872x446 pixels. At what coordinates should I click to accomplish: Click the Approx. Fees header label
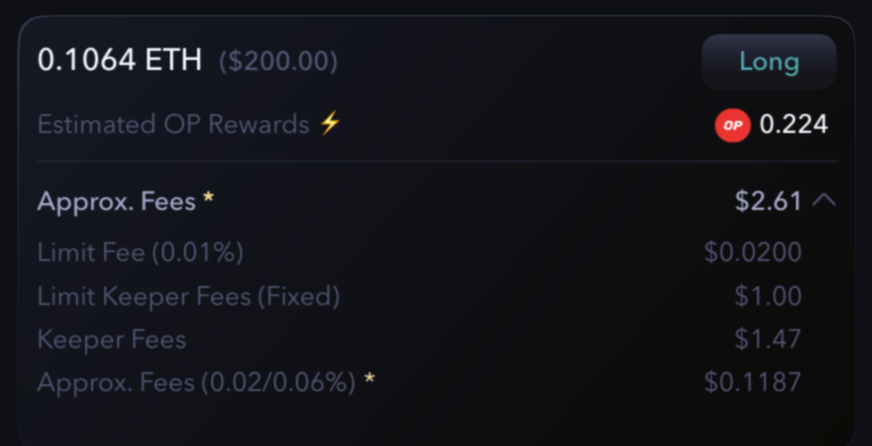[115, 201]
